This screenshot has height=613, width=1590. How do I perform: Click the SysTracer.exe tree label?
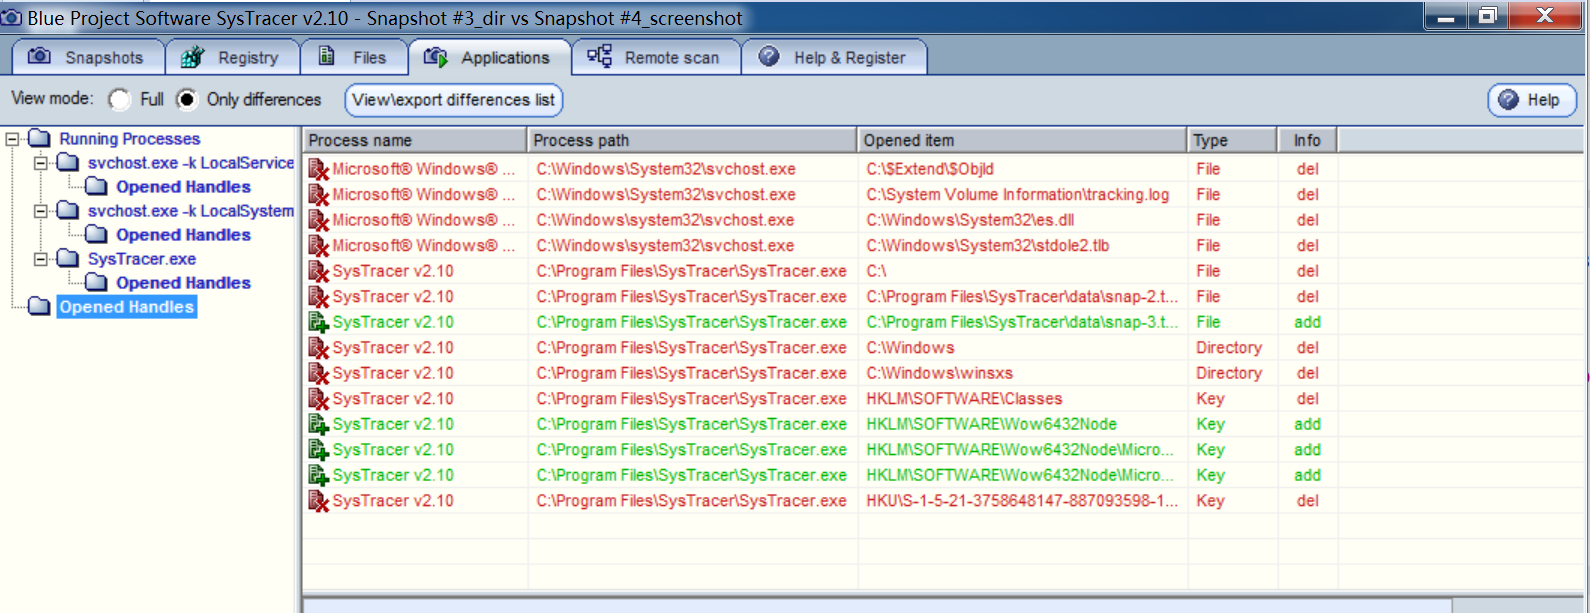click(x=141, y=259)
